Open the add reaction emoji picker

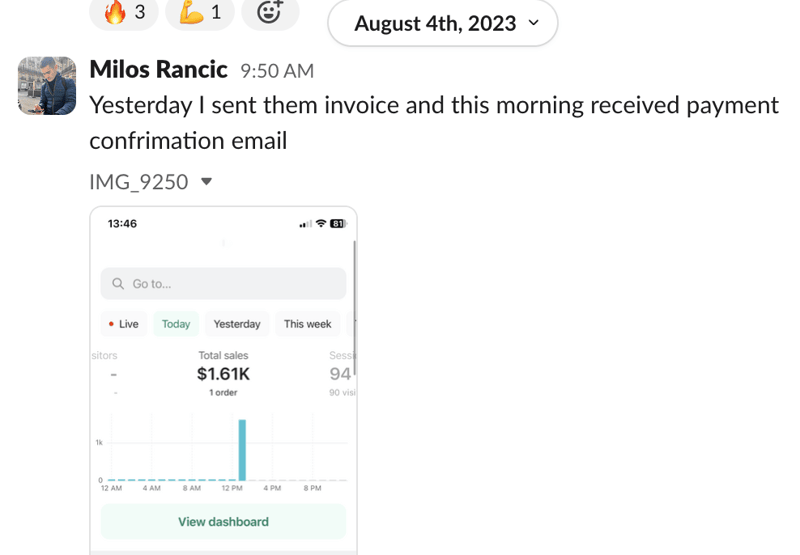pos(270,12)
